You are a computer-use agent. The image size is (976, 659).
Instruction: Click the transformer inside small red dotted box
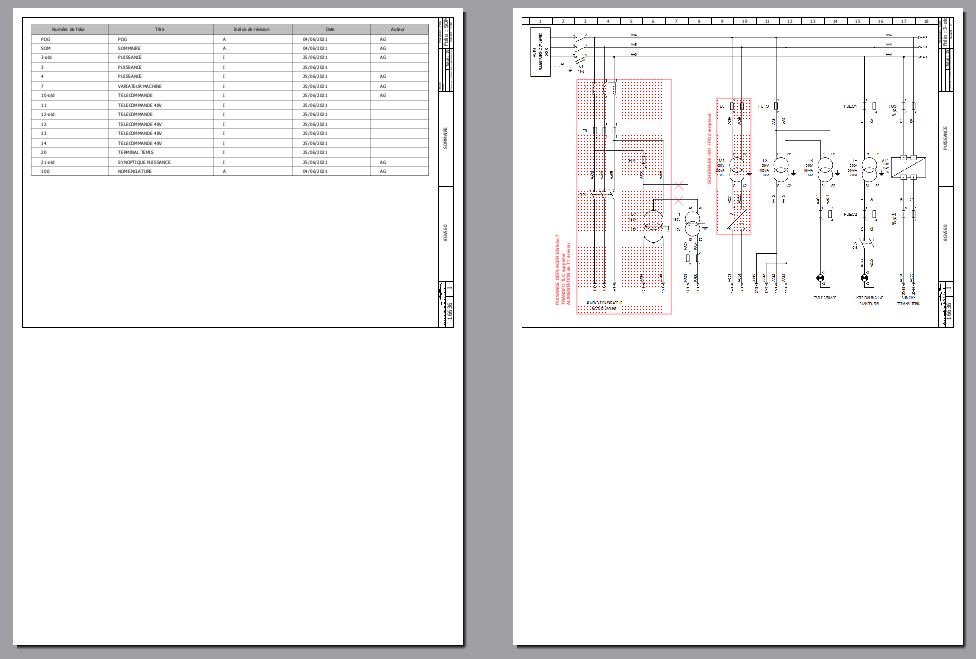pyautogui.click(x=735, y=167)
